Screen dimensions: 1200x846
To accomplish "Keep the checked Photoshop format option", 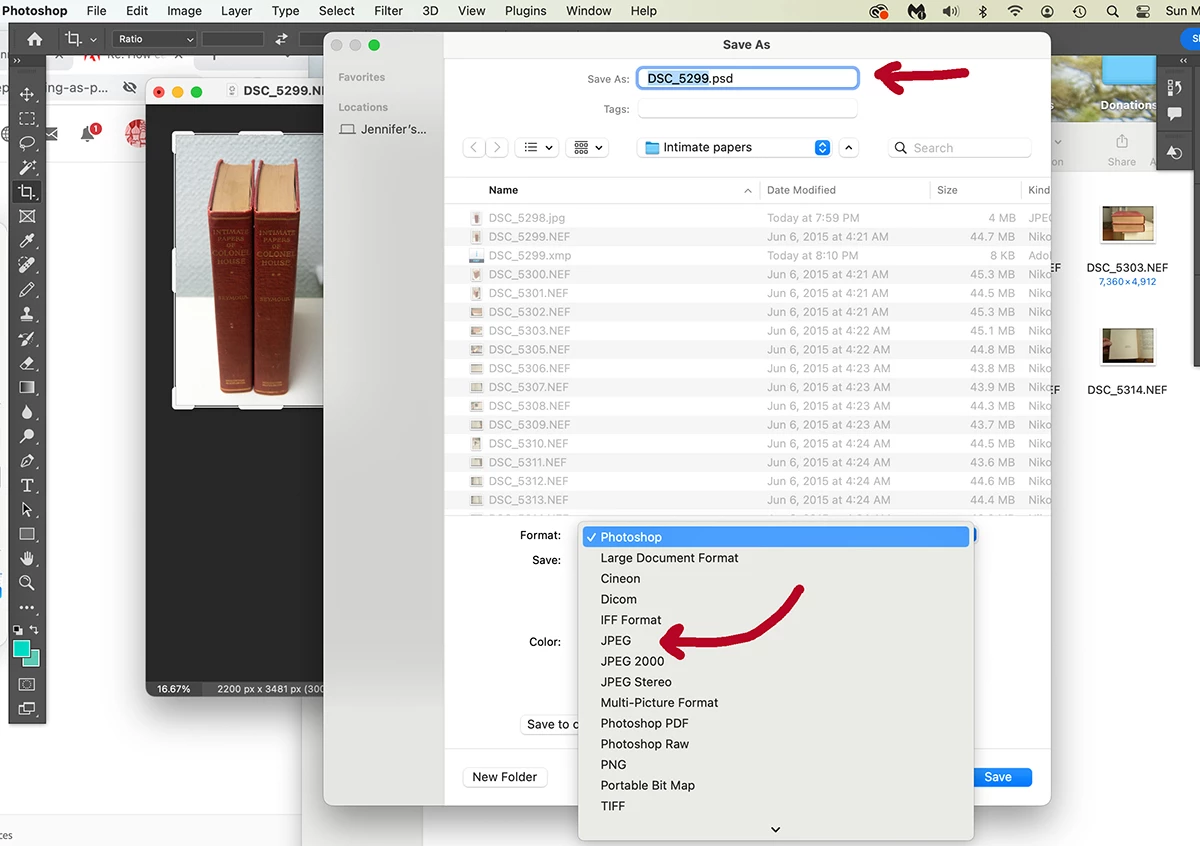I will click(x=776, y=537).
